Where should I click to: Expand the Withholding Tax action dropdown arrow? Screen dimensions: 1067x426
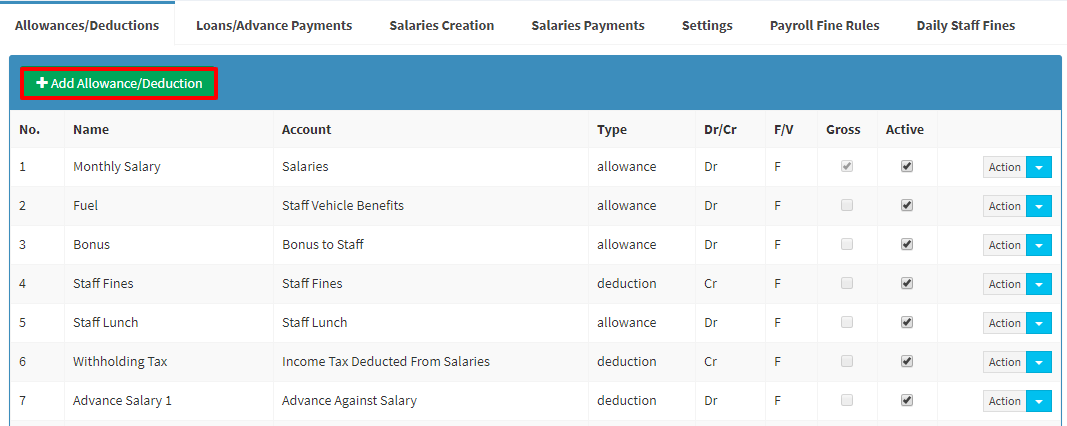pyautogui.click(x=1038, y=362)
